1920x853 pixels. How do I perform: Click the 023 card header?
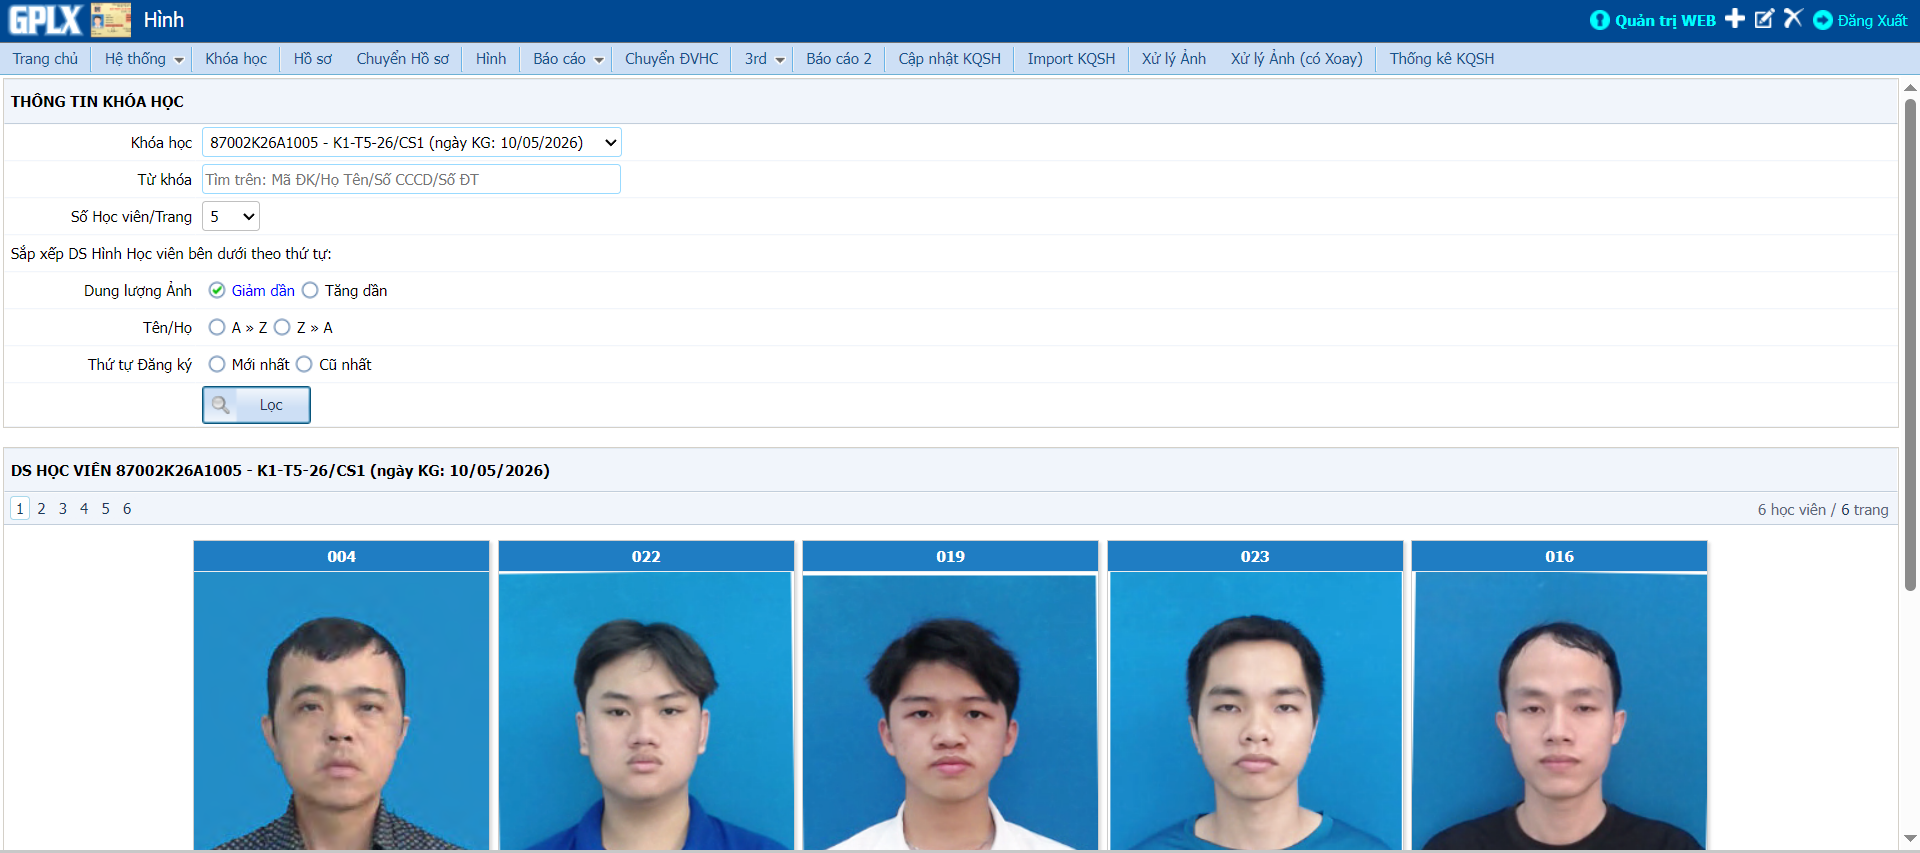tap(1255, 556)
